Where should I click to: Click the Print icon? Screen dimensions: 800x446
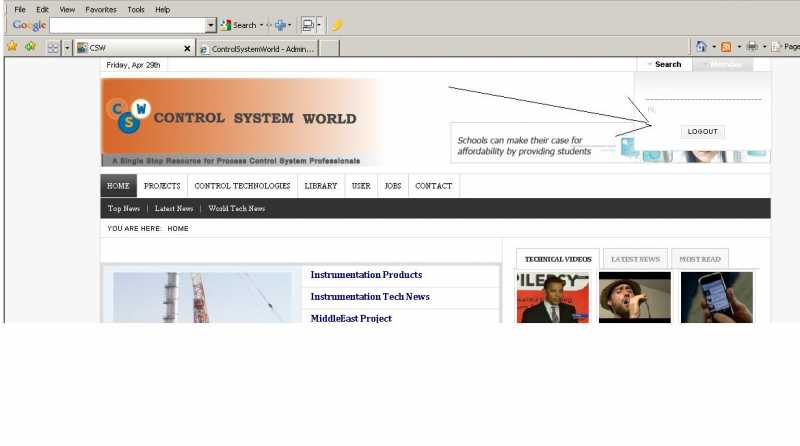[752, 47]
